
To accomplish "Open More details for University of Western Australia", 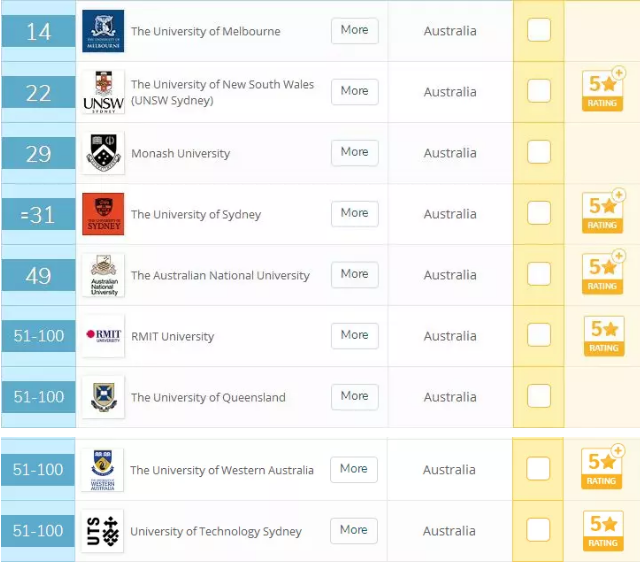I will pos(353,469).
